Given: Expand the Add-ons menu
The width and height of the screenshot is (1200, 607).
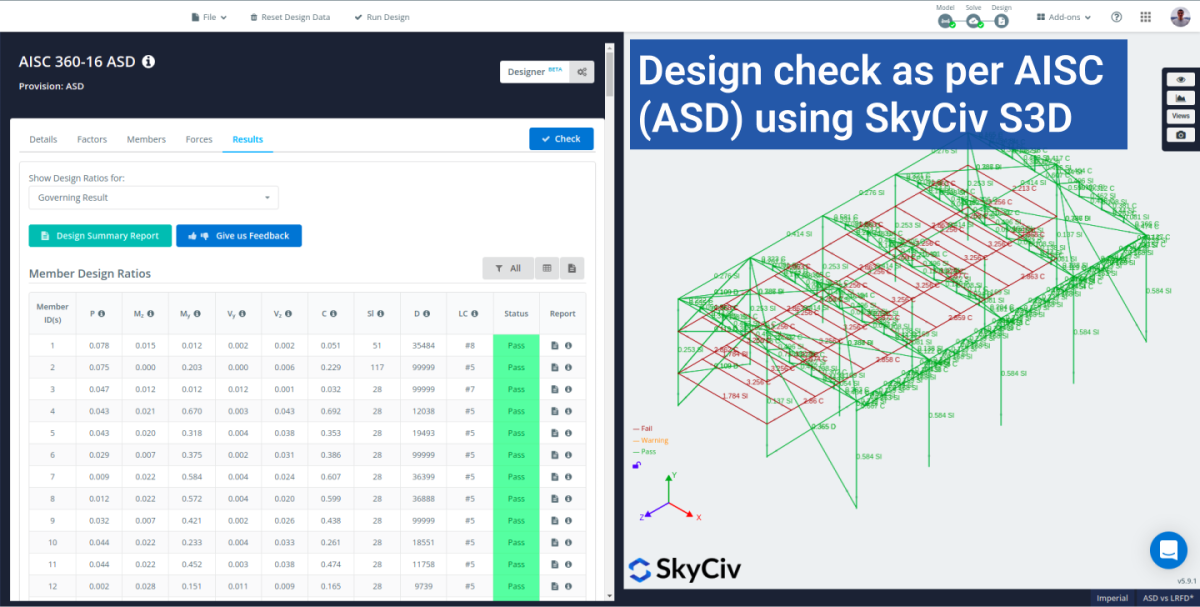Looking at the screenshot, I should click(x=1064, y=17).
